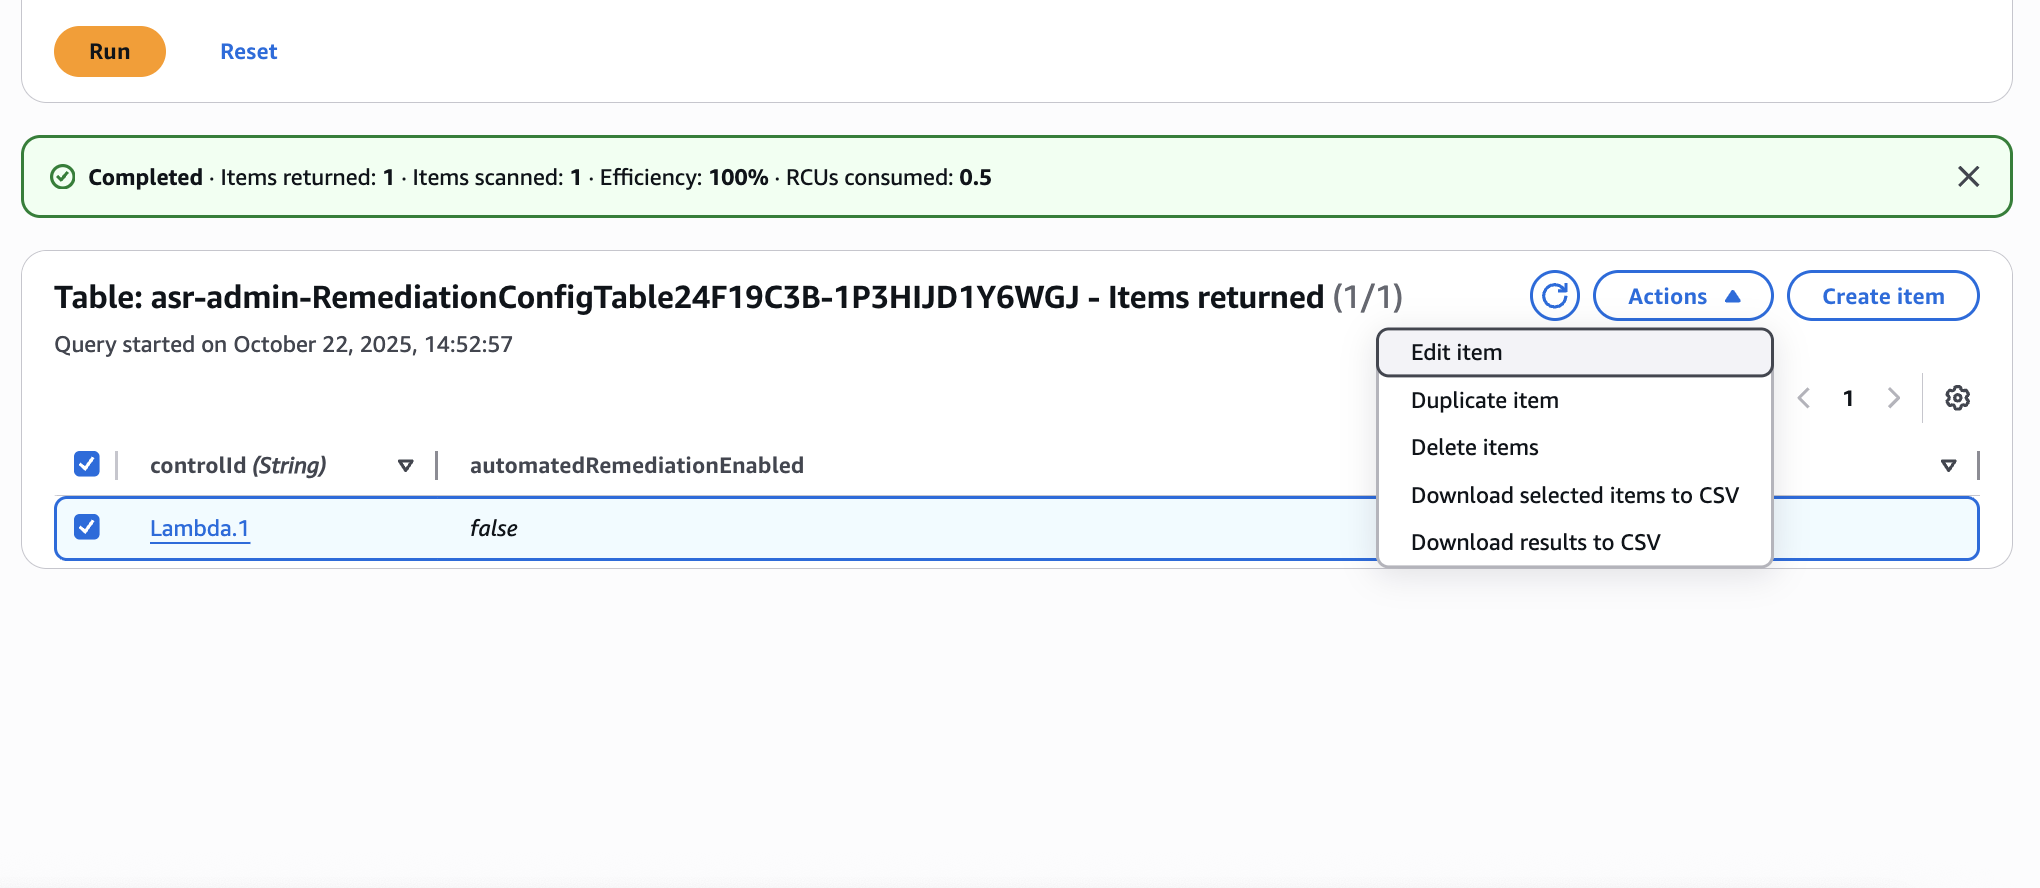Click the next page chevron arrow

pos(1894,397)
